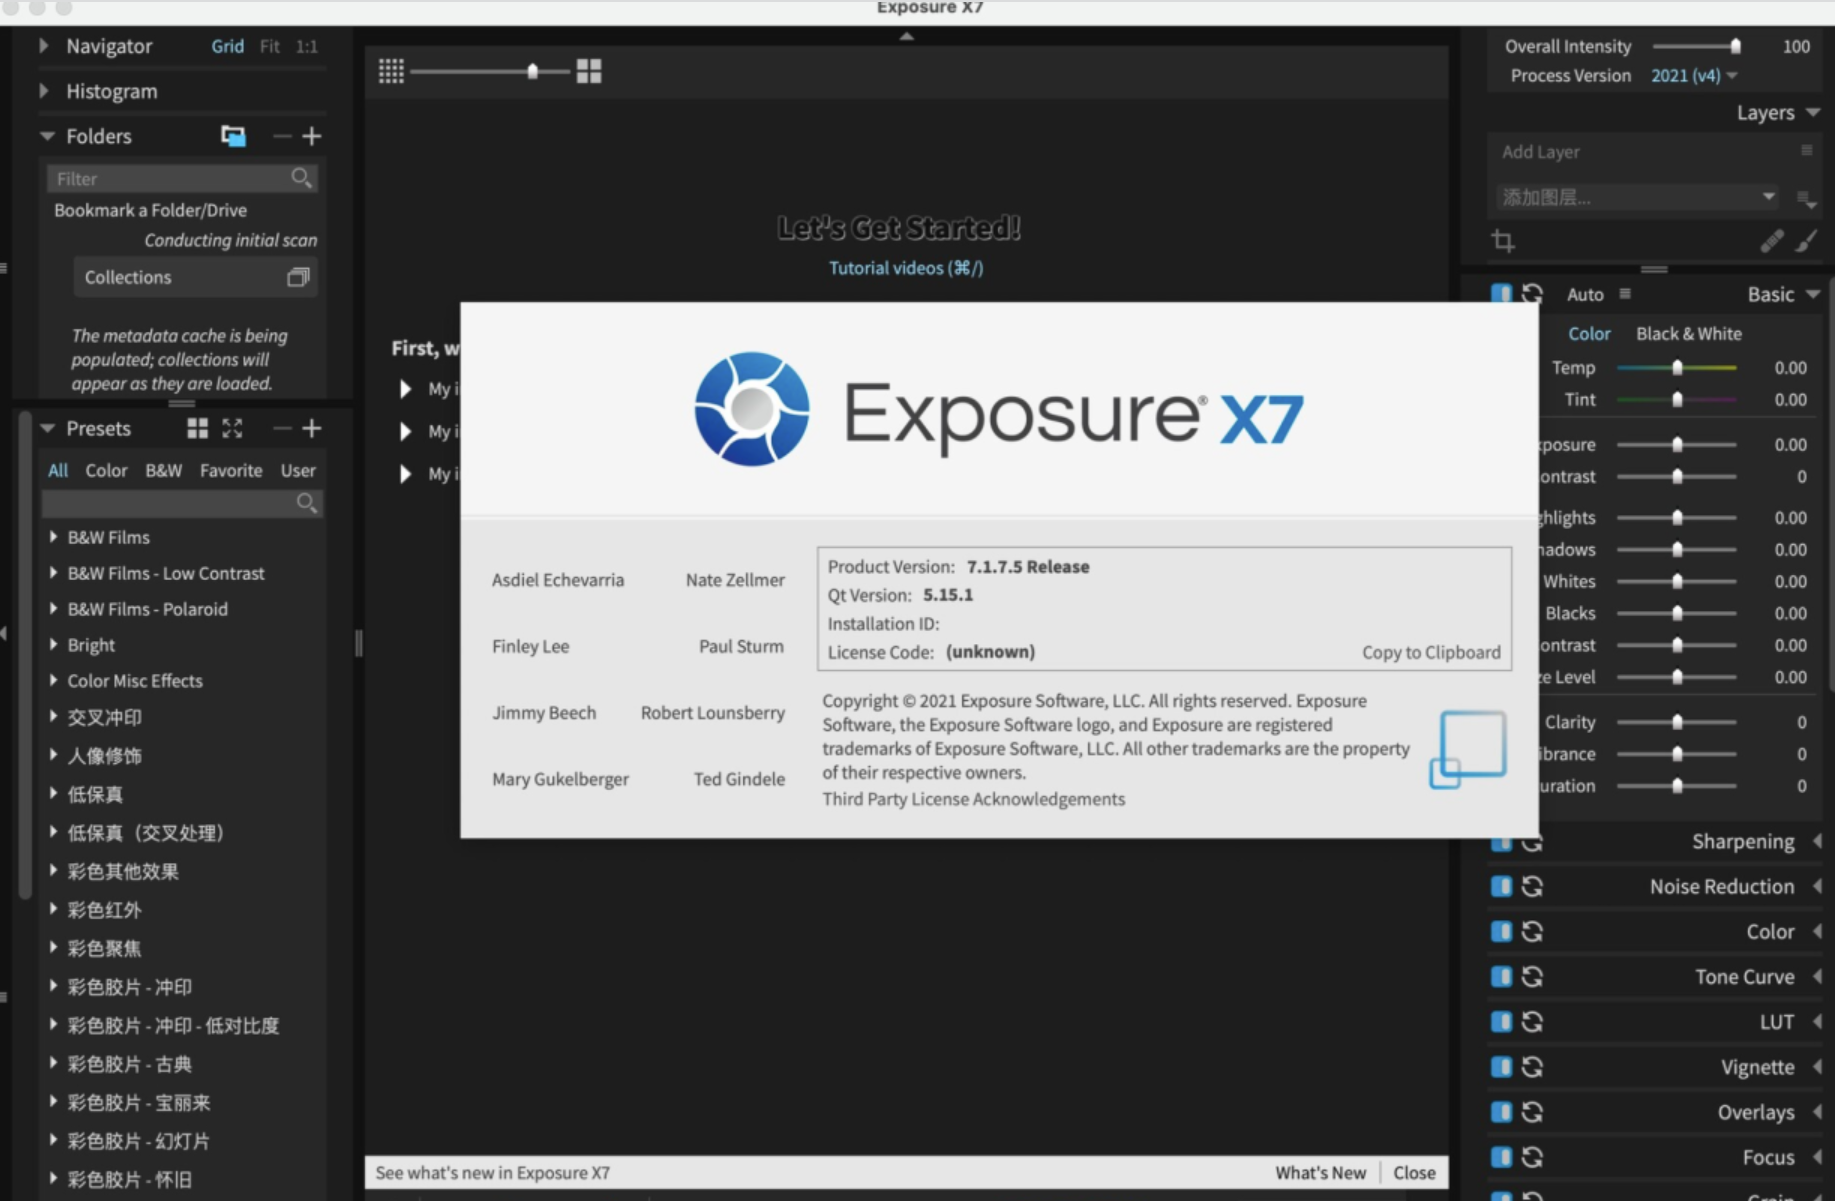Reset the Color panel settings

pos(1532,932)
